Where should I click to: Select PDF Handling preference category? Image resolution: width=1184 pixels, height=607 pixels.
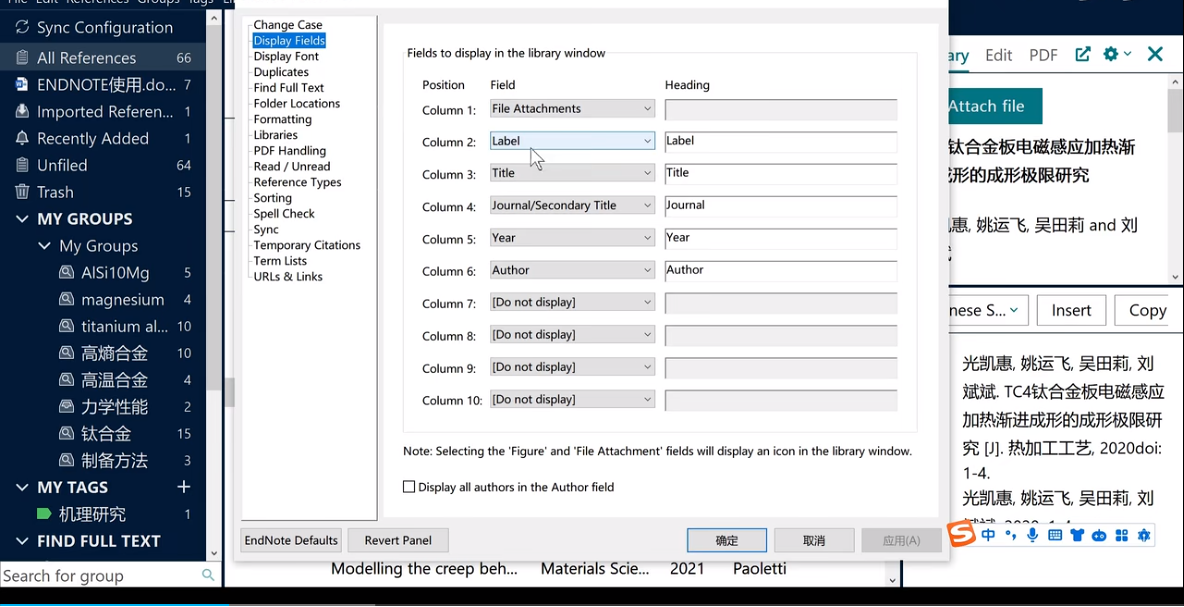[290, 151]
